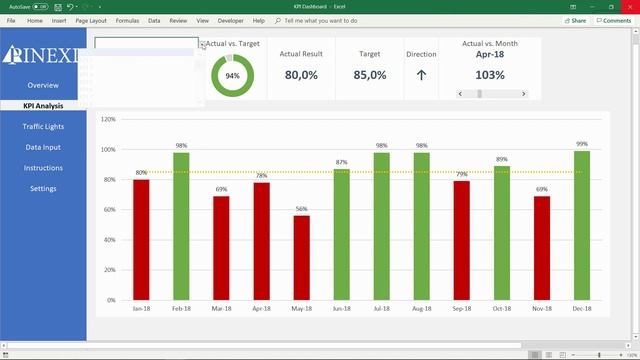This screenshot has width=640, height=360.
Task: Click the Dec-18 green bar
Action: pos(582,225)
